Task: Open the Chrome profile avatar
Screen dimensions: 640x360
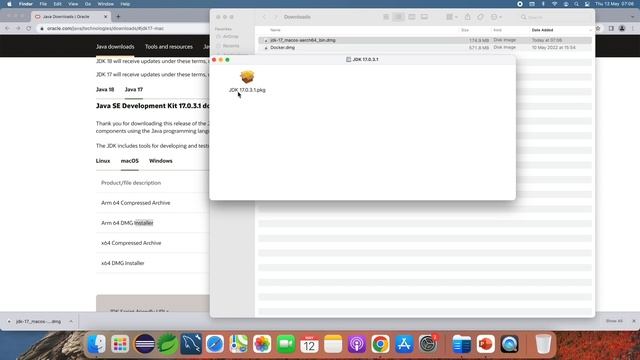Action: point(622,28)
